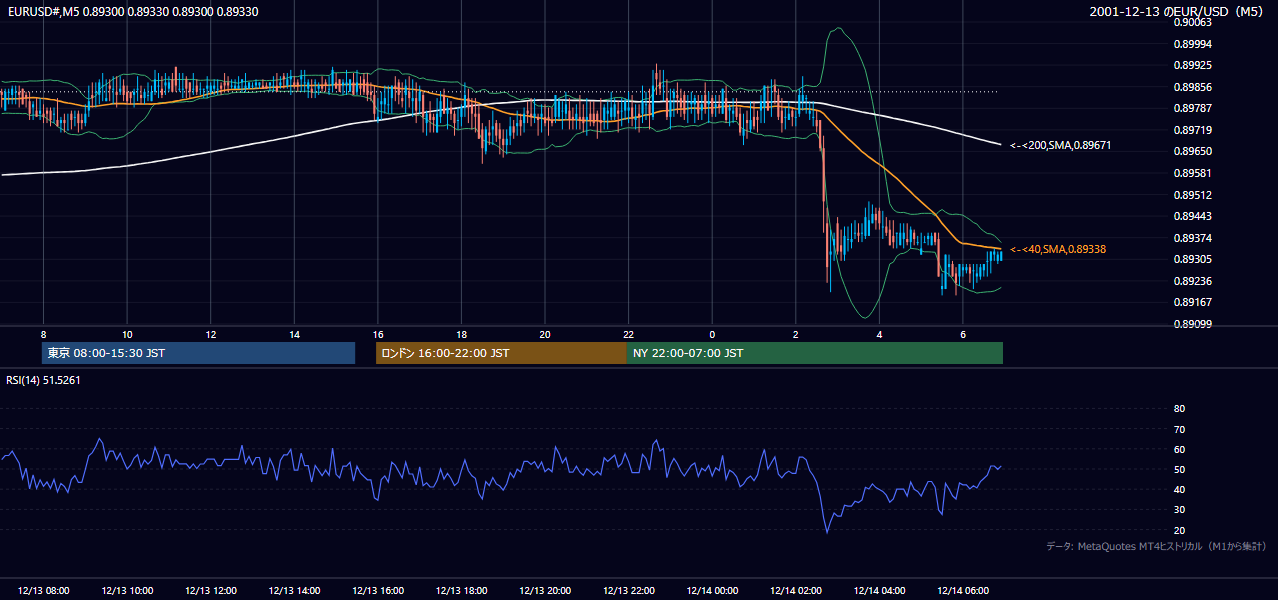Click the 12/13 16:00 date label
This screenshot has height=600, width=1278.
378,591
